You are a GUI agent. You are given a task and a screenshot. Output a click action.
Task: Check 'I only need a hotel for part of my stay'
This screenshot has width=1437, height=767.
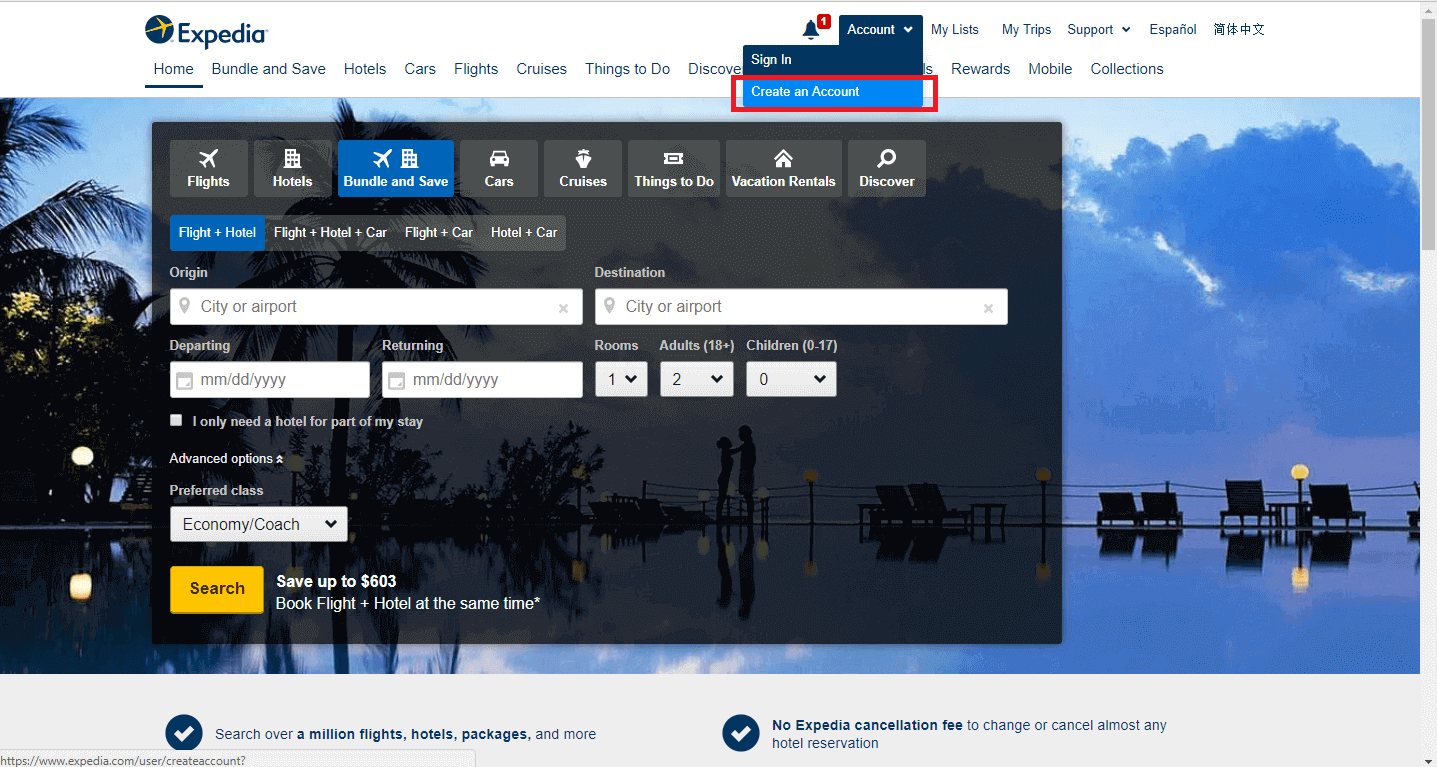tap(177, 420)
